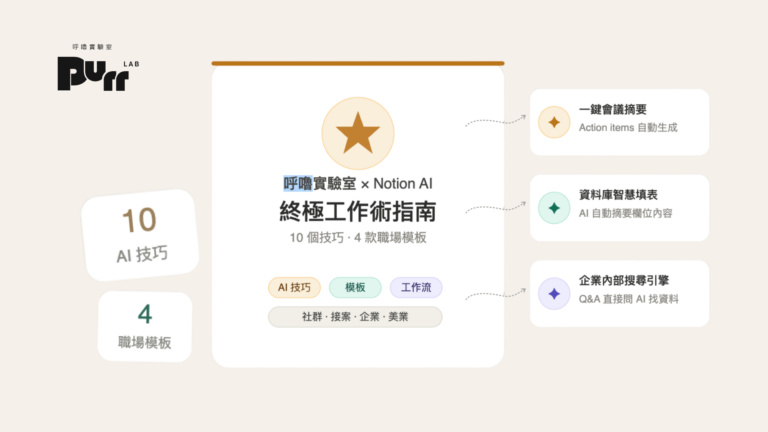
Task: Click the small 呼嚕實驗室 text above the logo
Action: [92, 47]
